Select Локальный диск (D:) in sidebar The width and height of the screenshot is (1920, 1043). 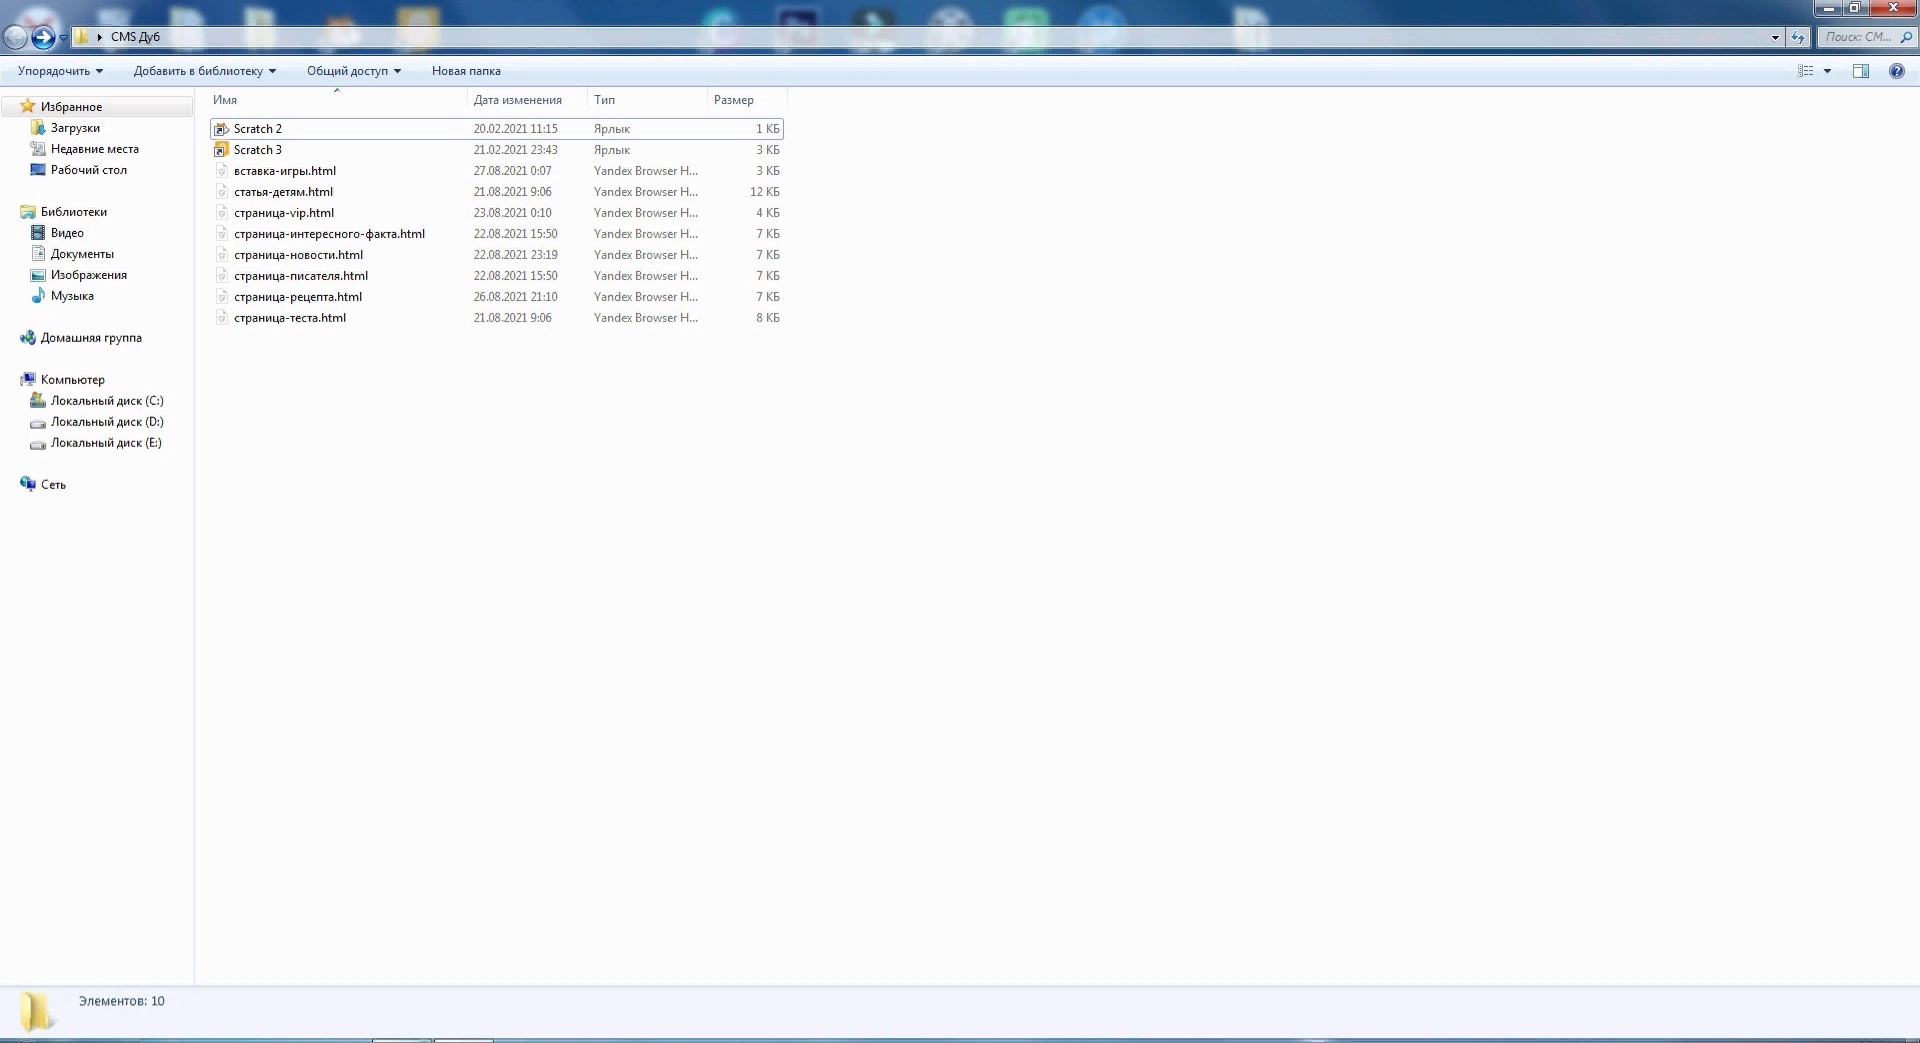coord(107,422)
